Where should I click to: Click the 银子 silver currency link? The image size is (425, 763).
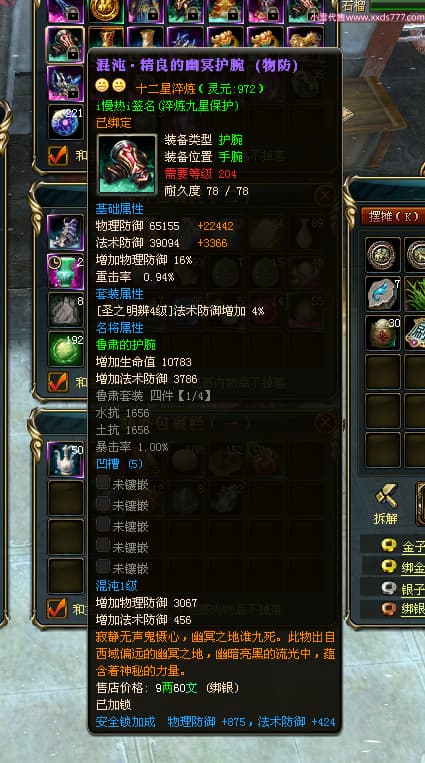[413, 589]
